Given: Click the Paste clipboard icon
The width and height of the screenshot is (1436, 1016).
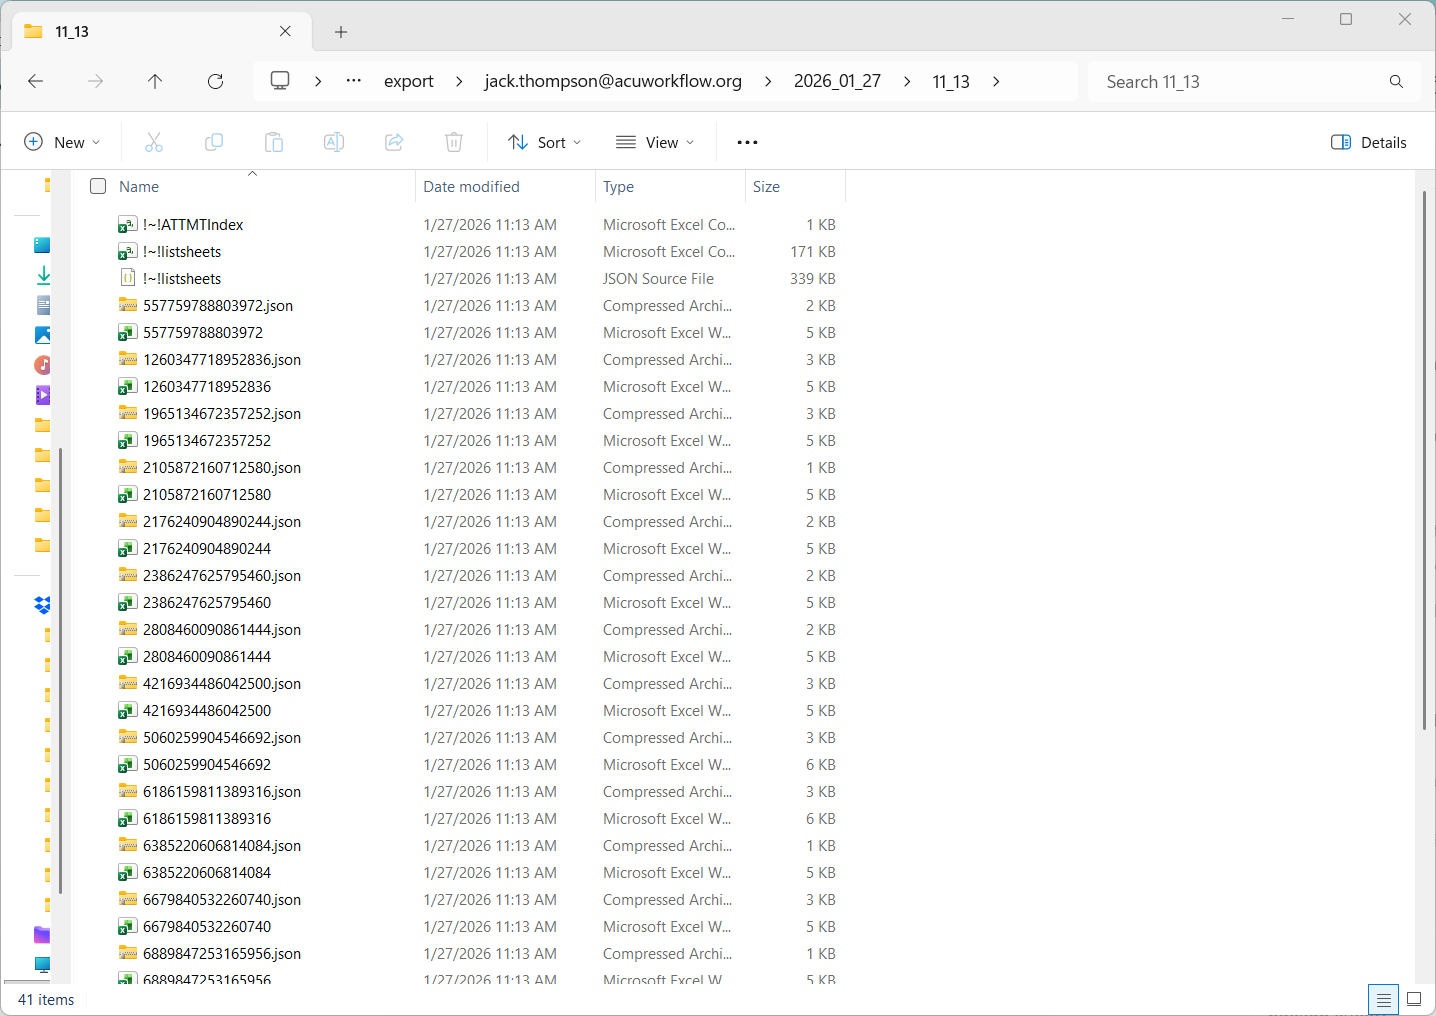Looking at the screenshot, I should [274, 142].
